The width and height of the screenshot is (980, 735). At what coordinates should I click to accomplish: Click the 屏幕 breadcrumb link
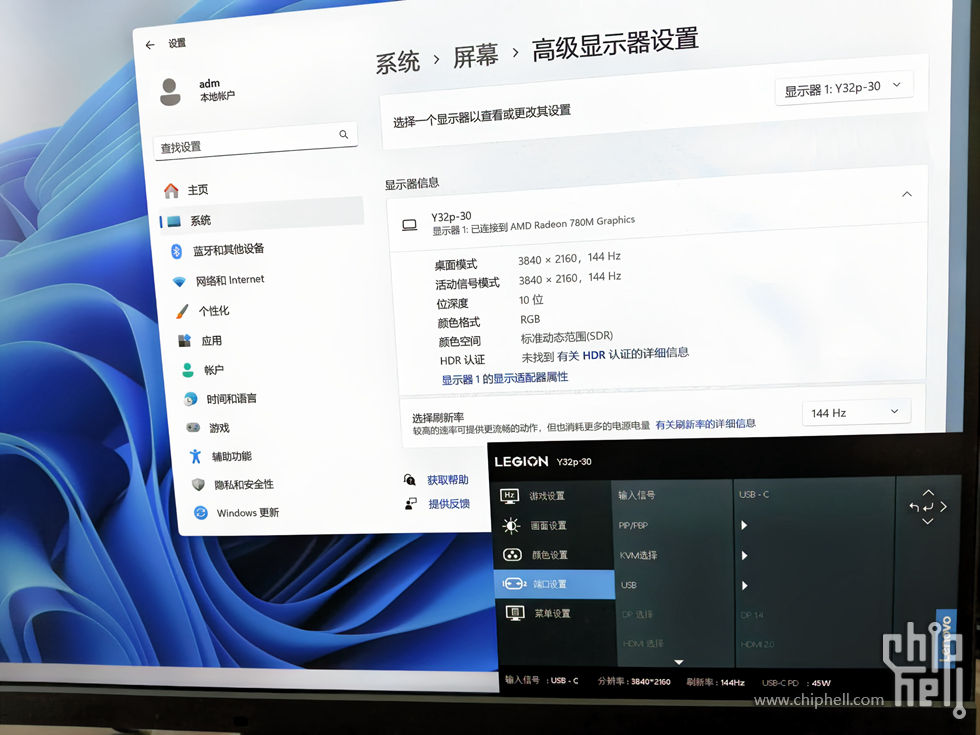point(475,57)
